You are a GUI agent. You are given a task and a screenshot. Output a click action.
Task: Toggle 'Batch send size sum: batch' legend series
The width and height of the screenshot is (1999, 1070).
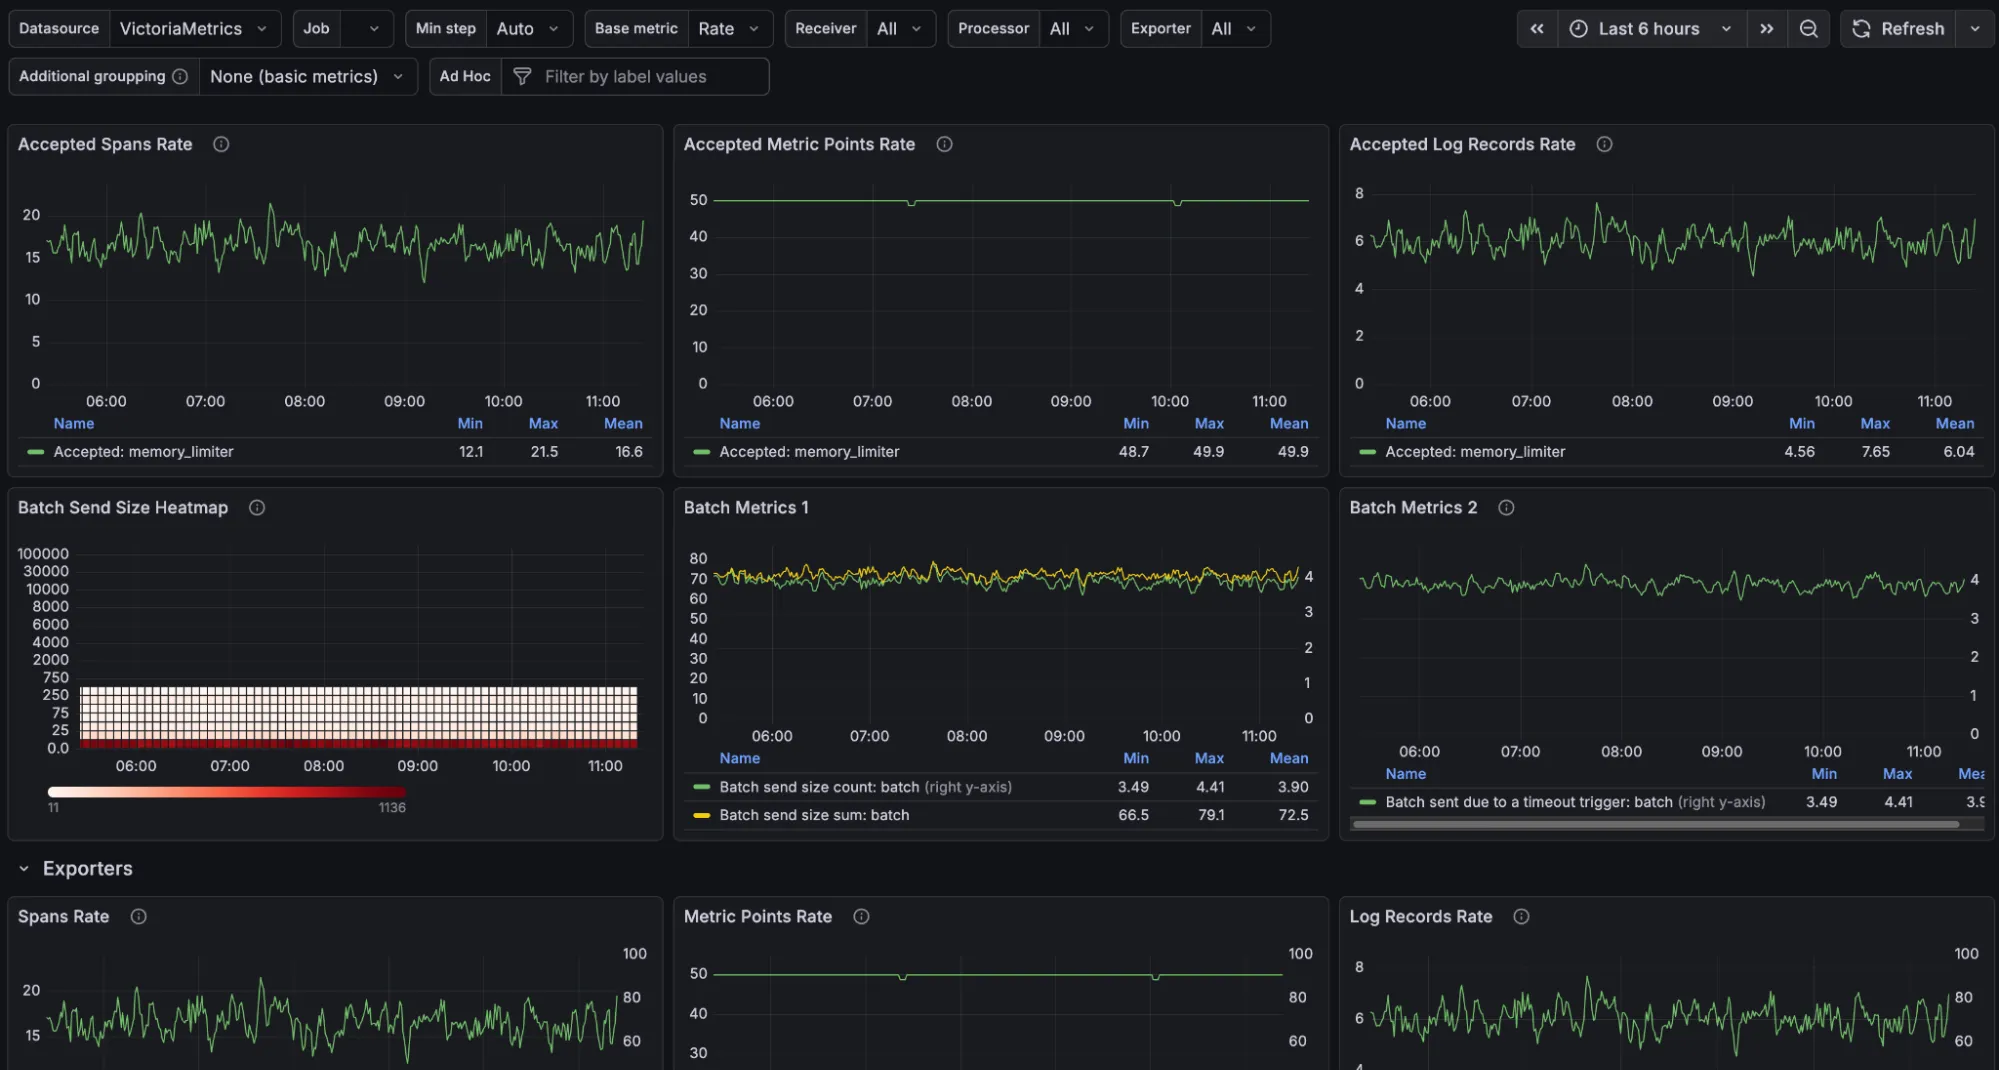pyautogui.click(x=814, y=815)
